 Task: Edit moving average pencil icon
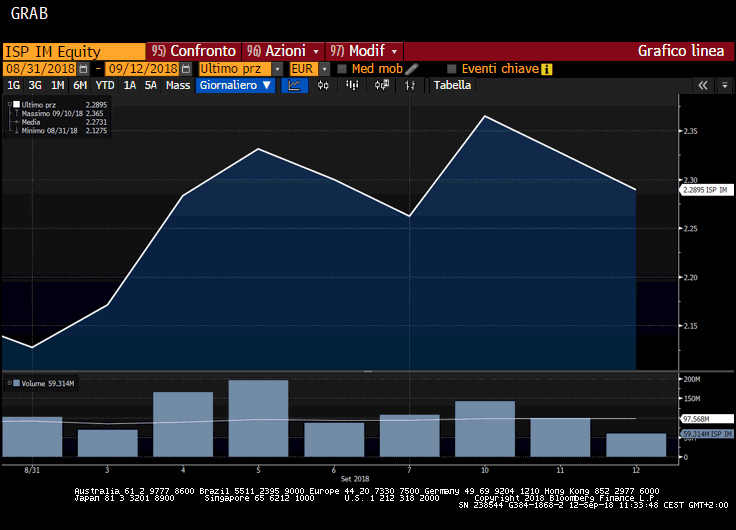pos(412,69)
